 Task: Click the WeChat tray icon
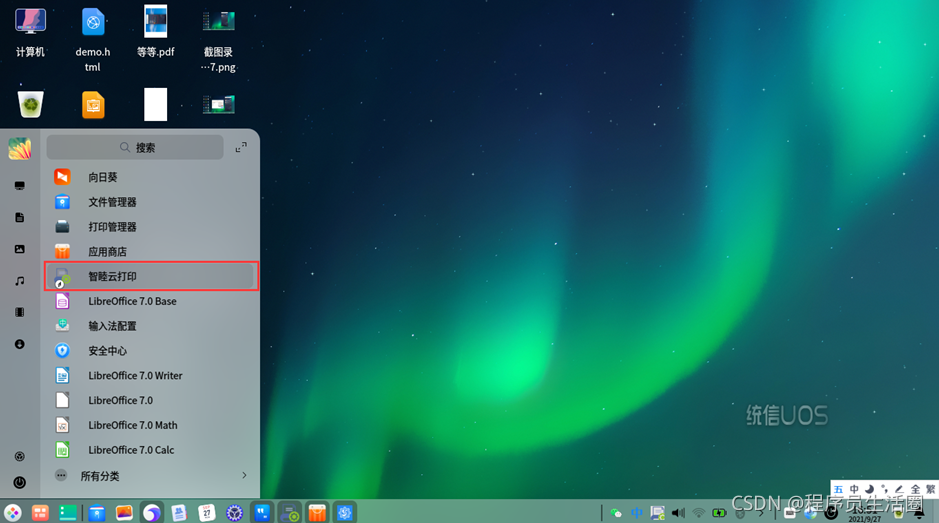pyautogui.click(x=616, y=513)
